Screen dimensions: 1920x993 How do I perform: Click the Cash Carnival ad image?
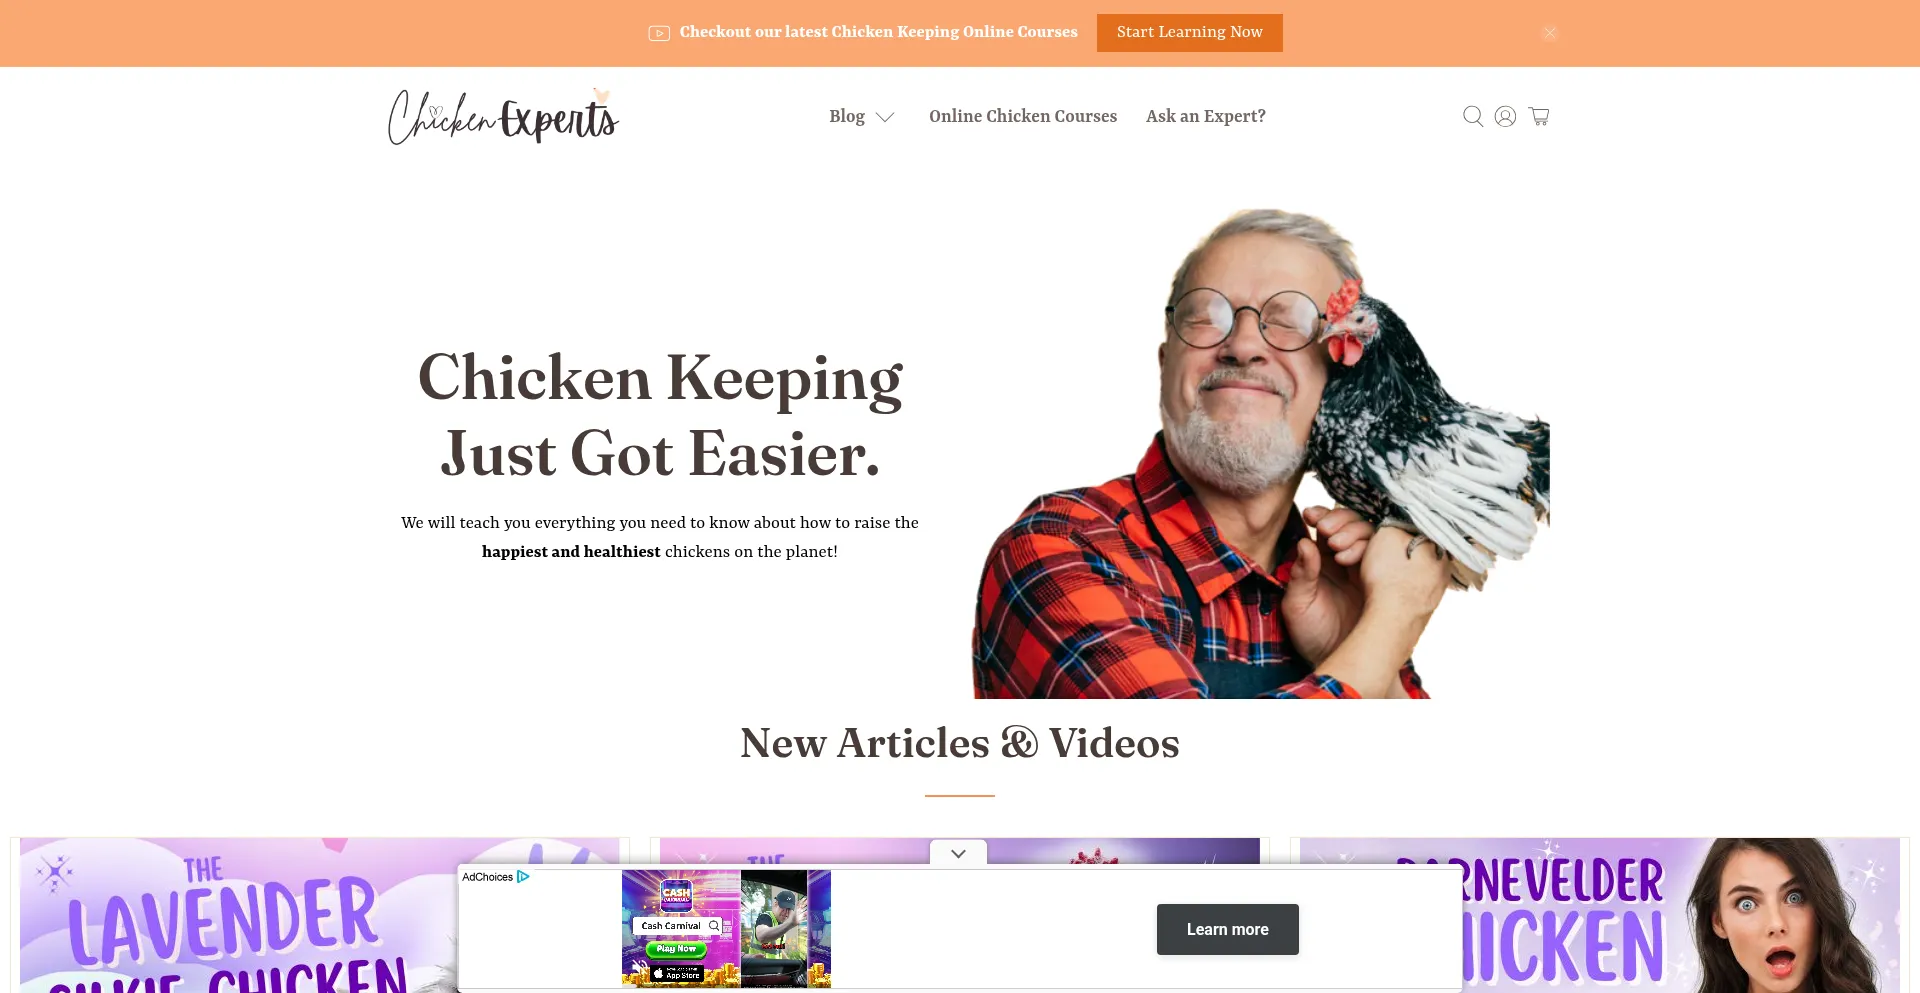pyautogui.click(x=726, y=929)
